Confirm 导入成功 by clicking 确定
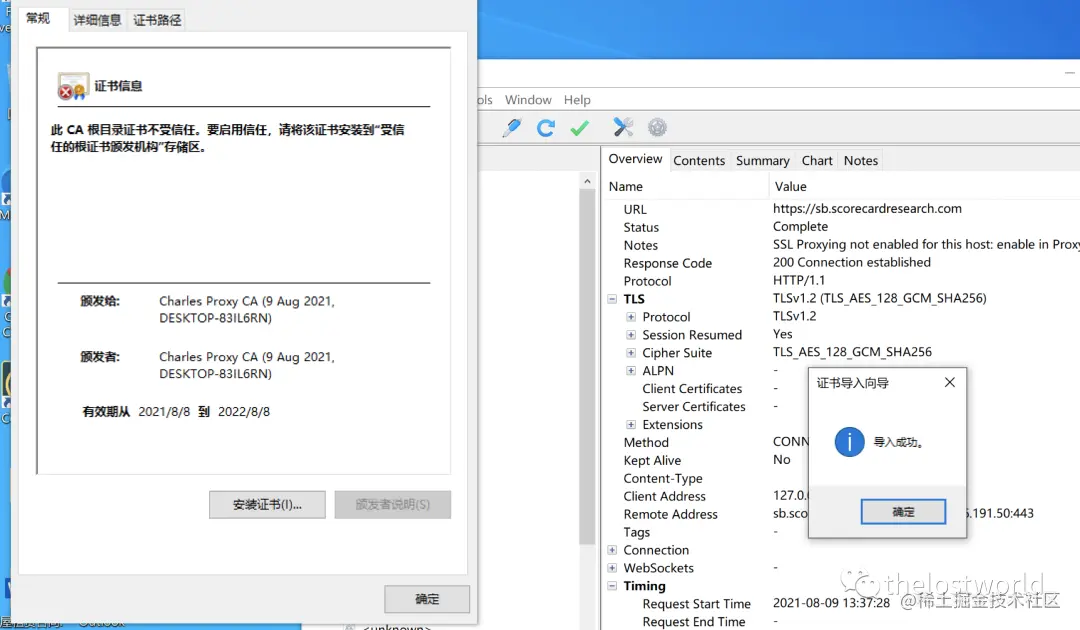1080x630 pixels. 903,512
